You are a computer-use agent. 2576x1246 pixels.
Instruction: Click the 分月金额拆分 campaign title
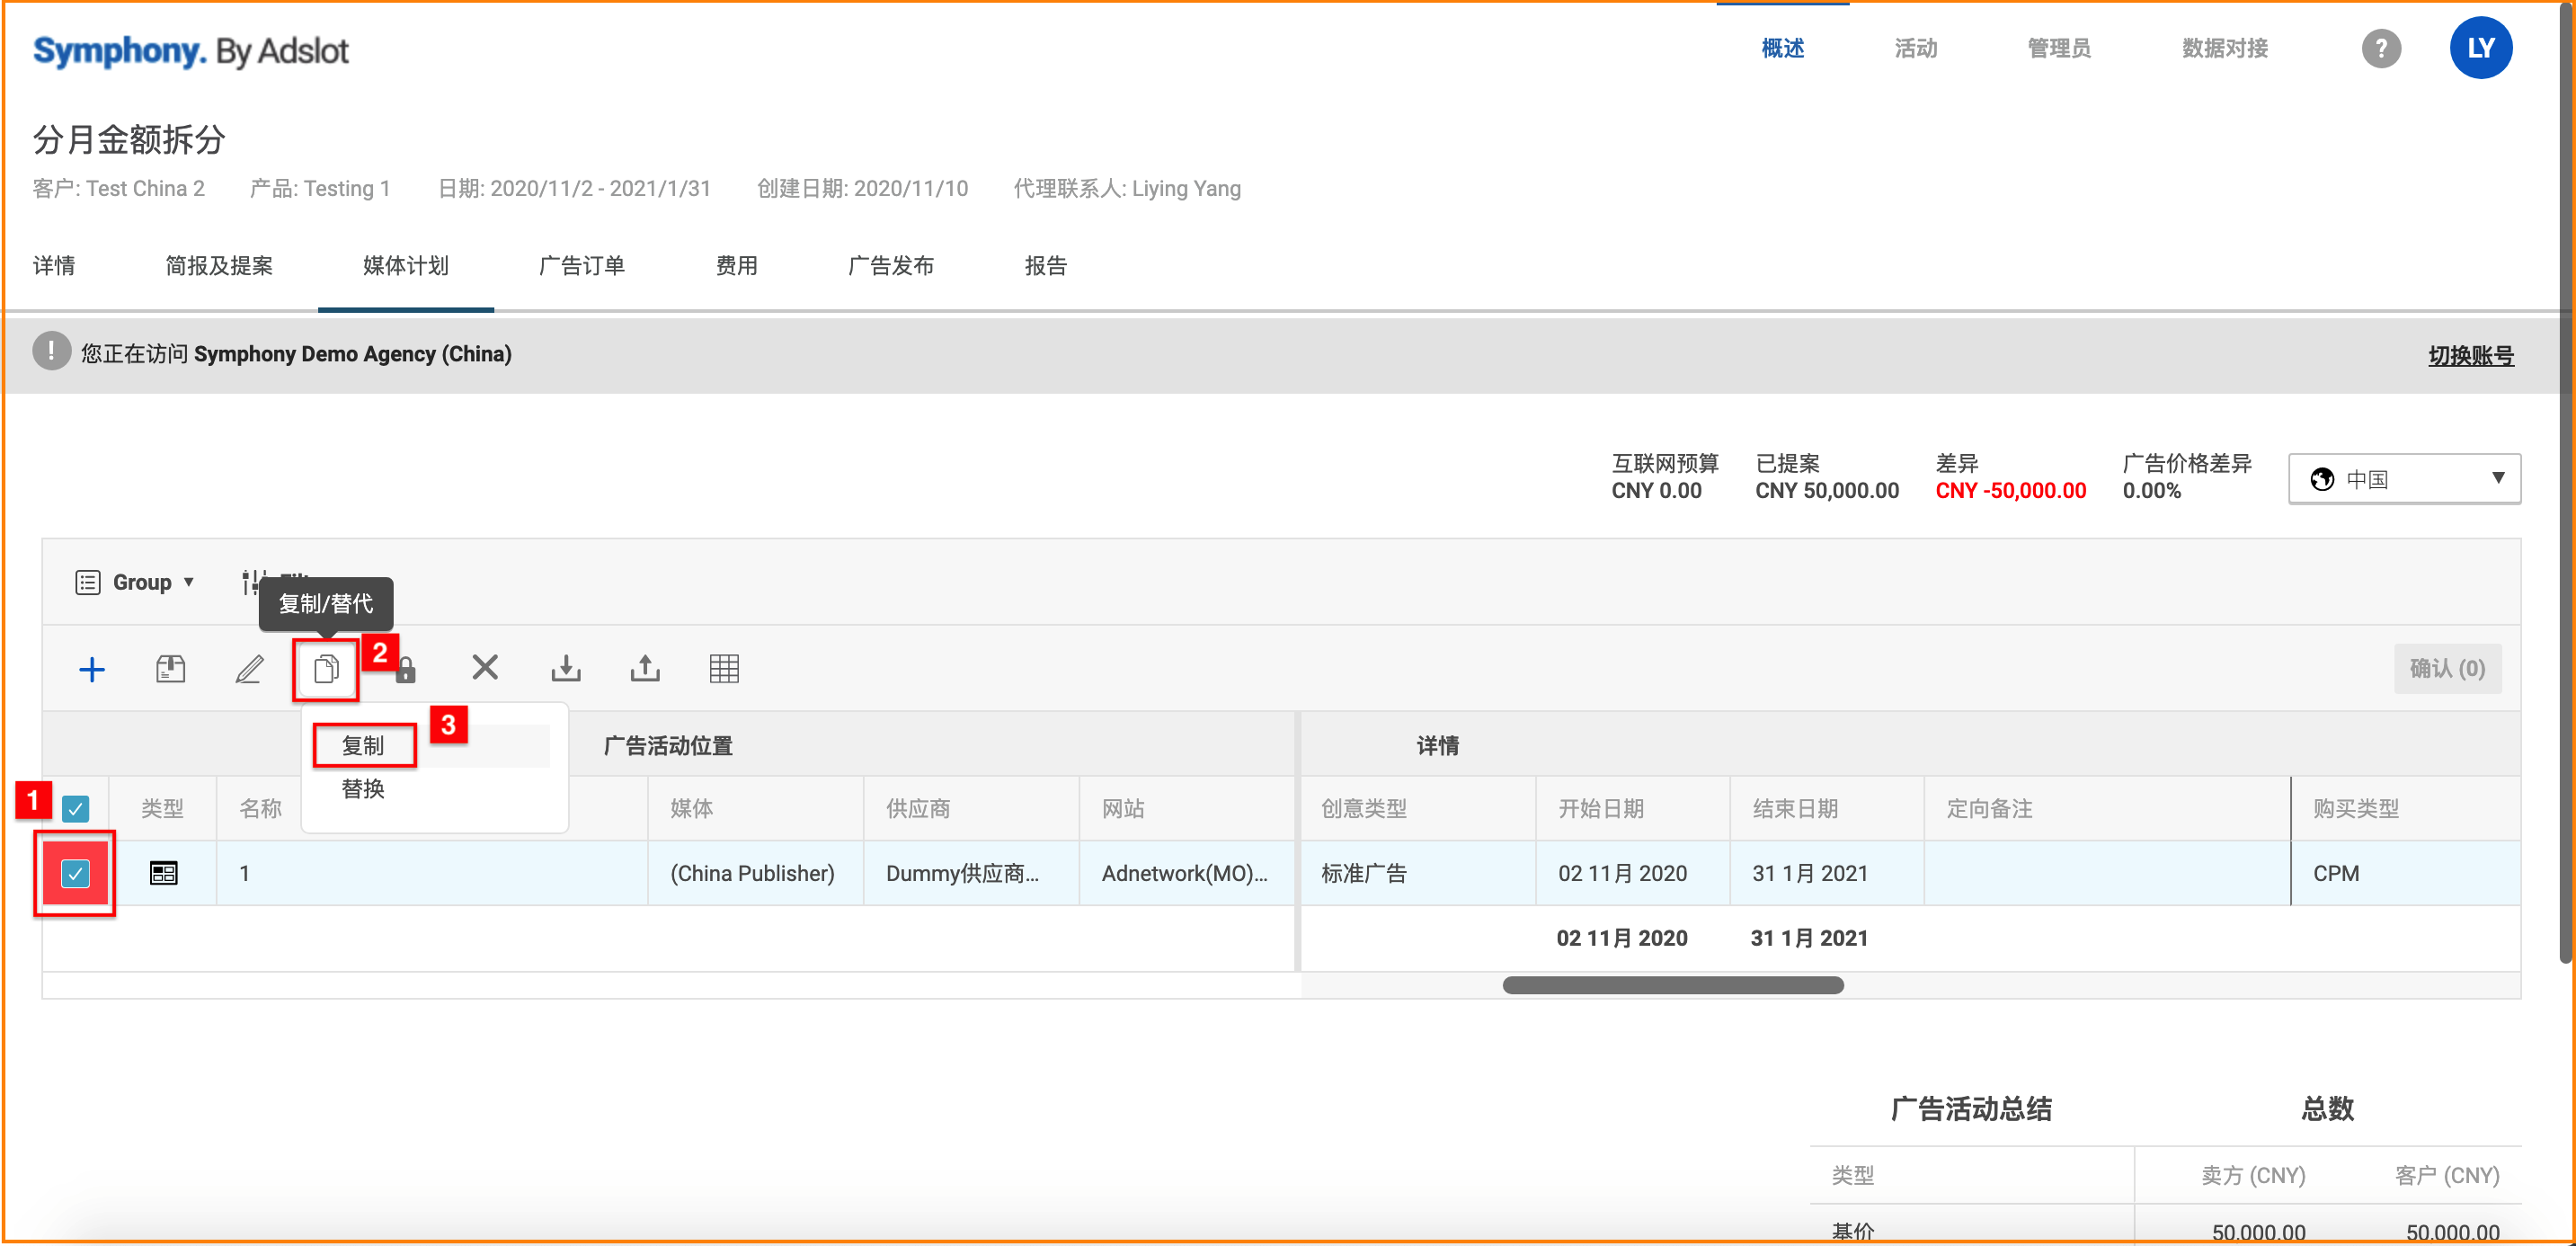click(x=129, y=139)
